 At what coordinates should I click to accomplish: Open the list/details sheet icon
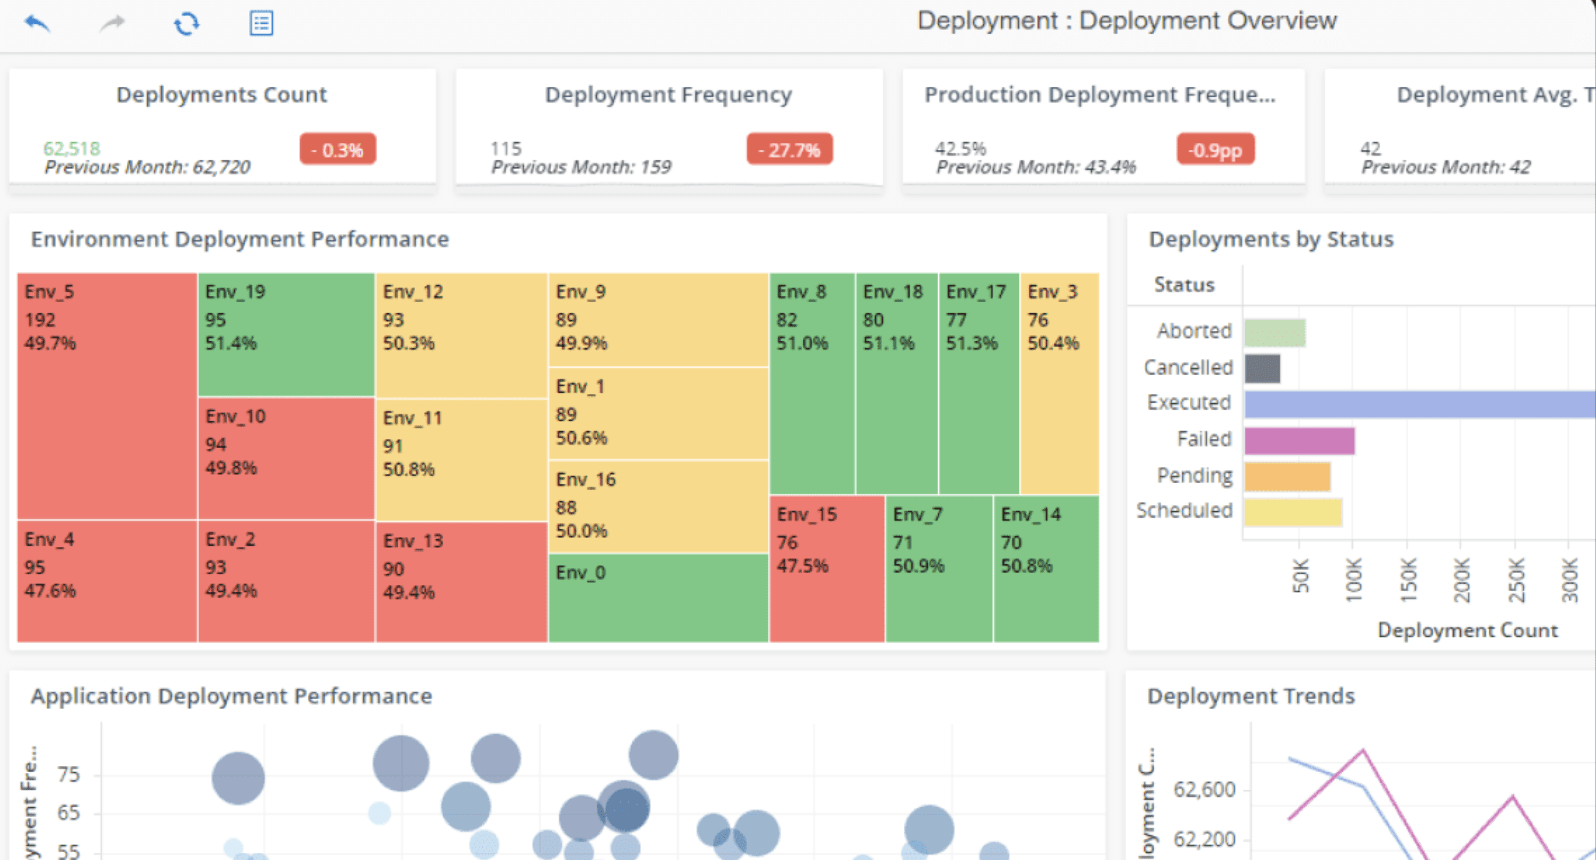[x=261, y=23]
